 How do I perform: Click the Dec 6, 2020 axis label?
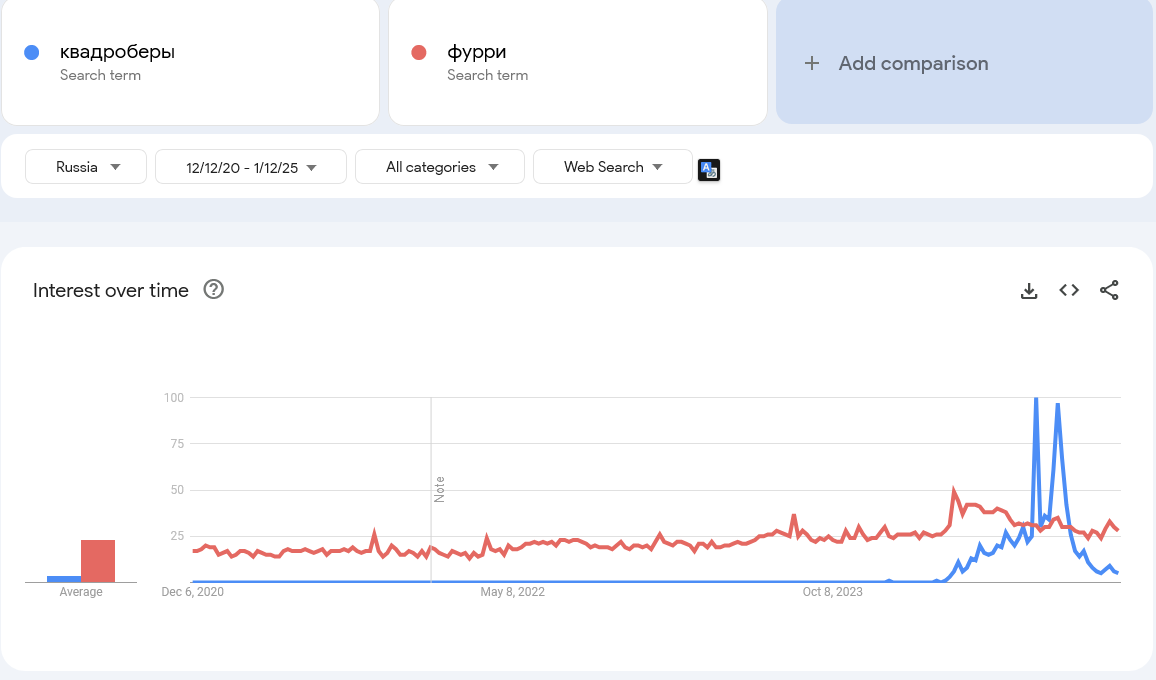click(192, 591)
